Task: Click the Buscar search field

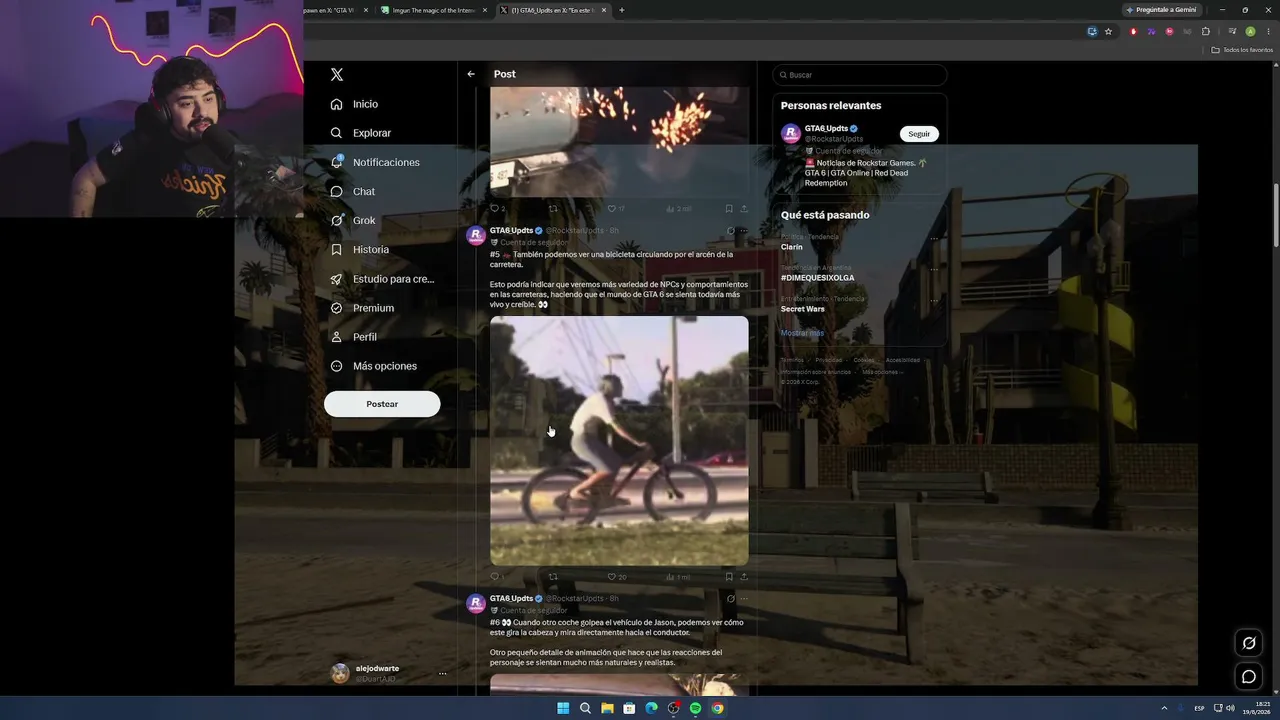Action: 859,75
